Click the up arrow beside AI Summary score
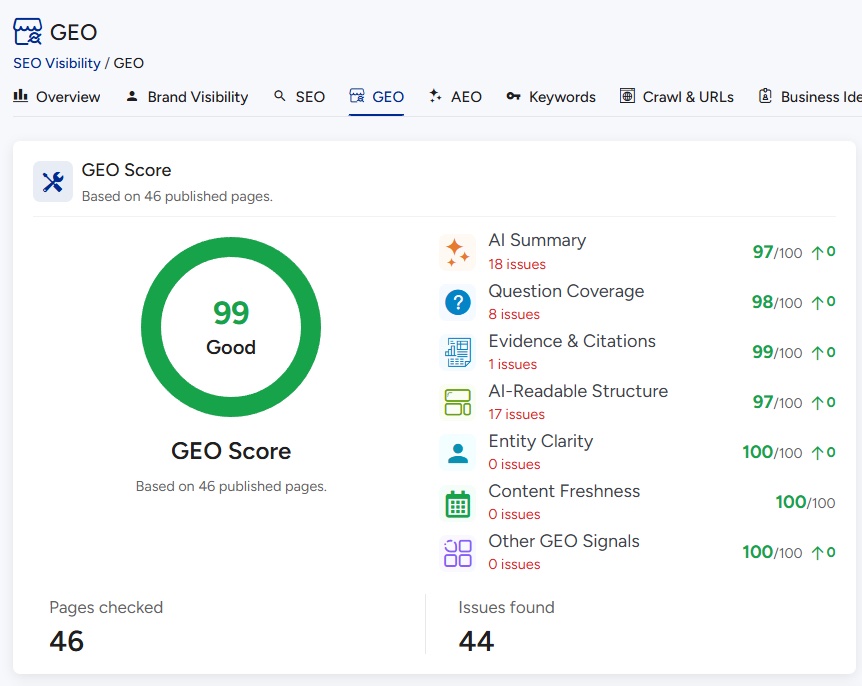Screen dimensions: 862x686 (x=817, y=252)
